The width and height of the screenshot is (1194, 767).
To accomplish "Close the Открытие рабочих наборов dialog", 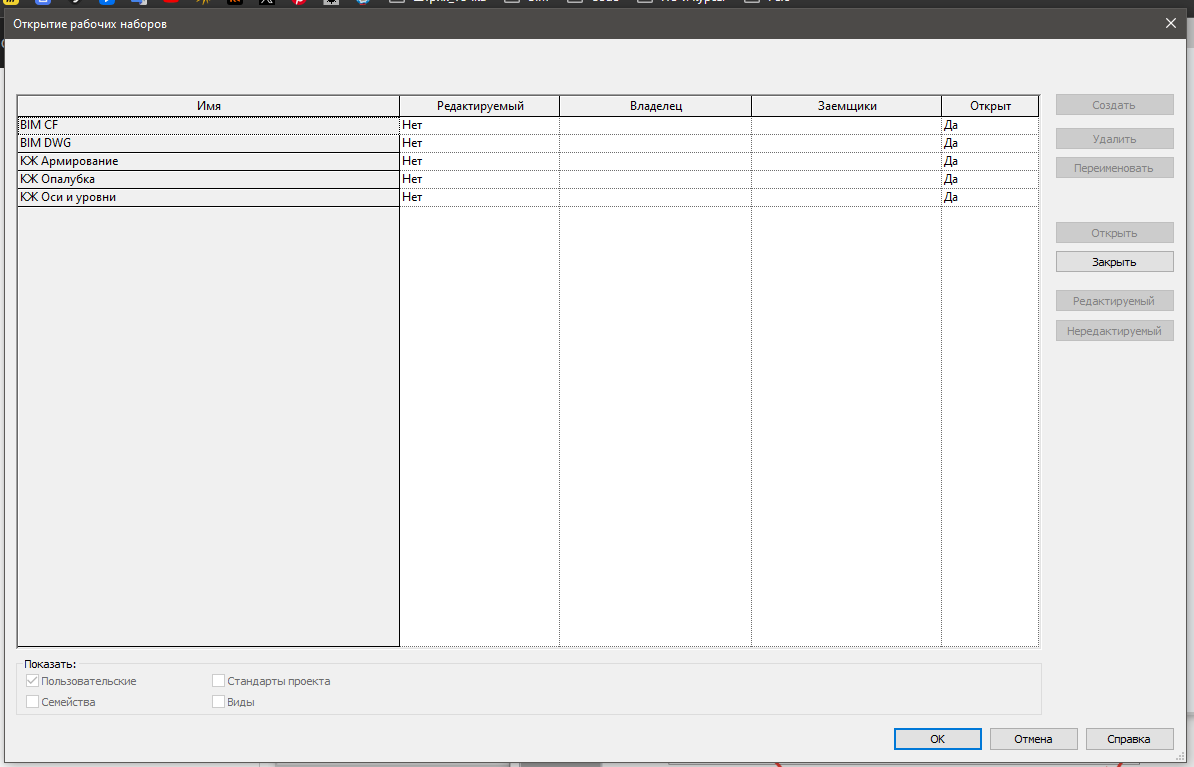I will point(1171,23).
